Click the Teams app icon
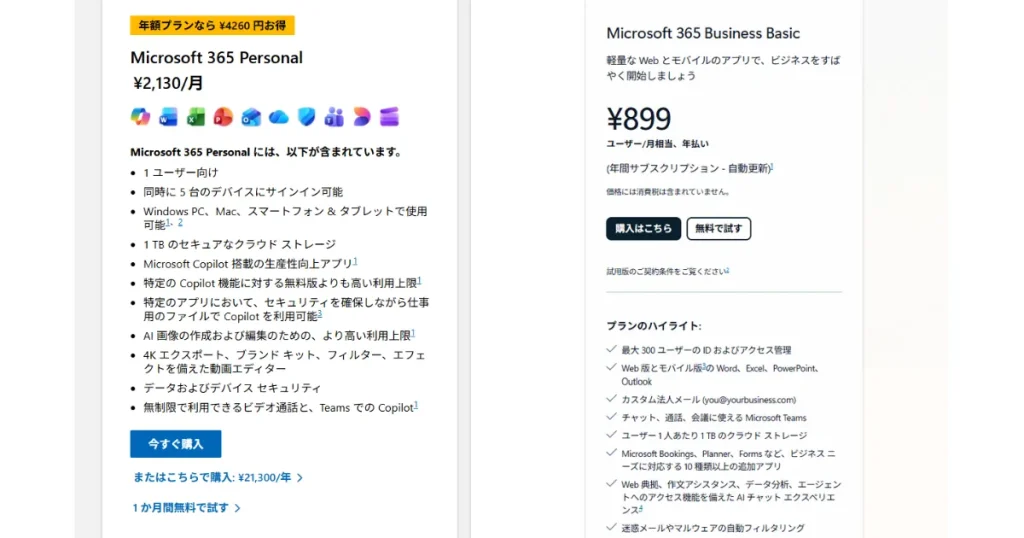Viewport: 1024px width, 538px height. pos(334,117)
